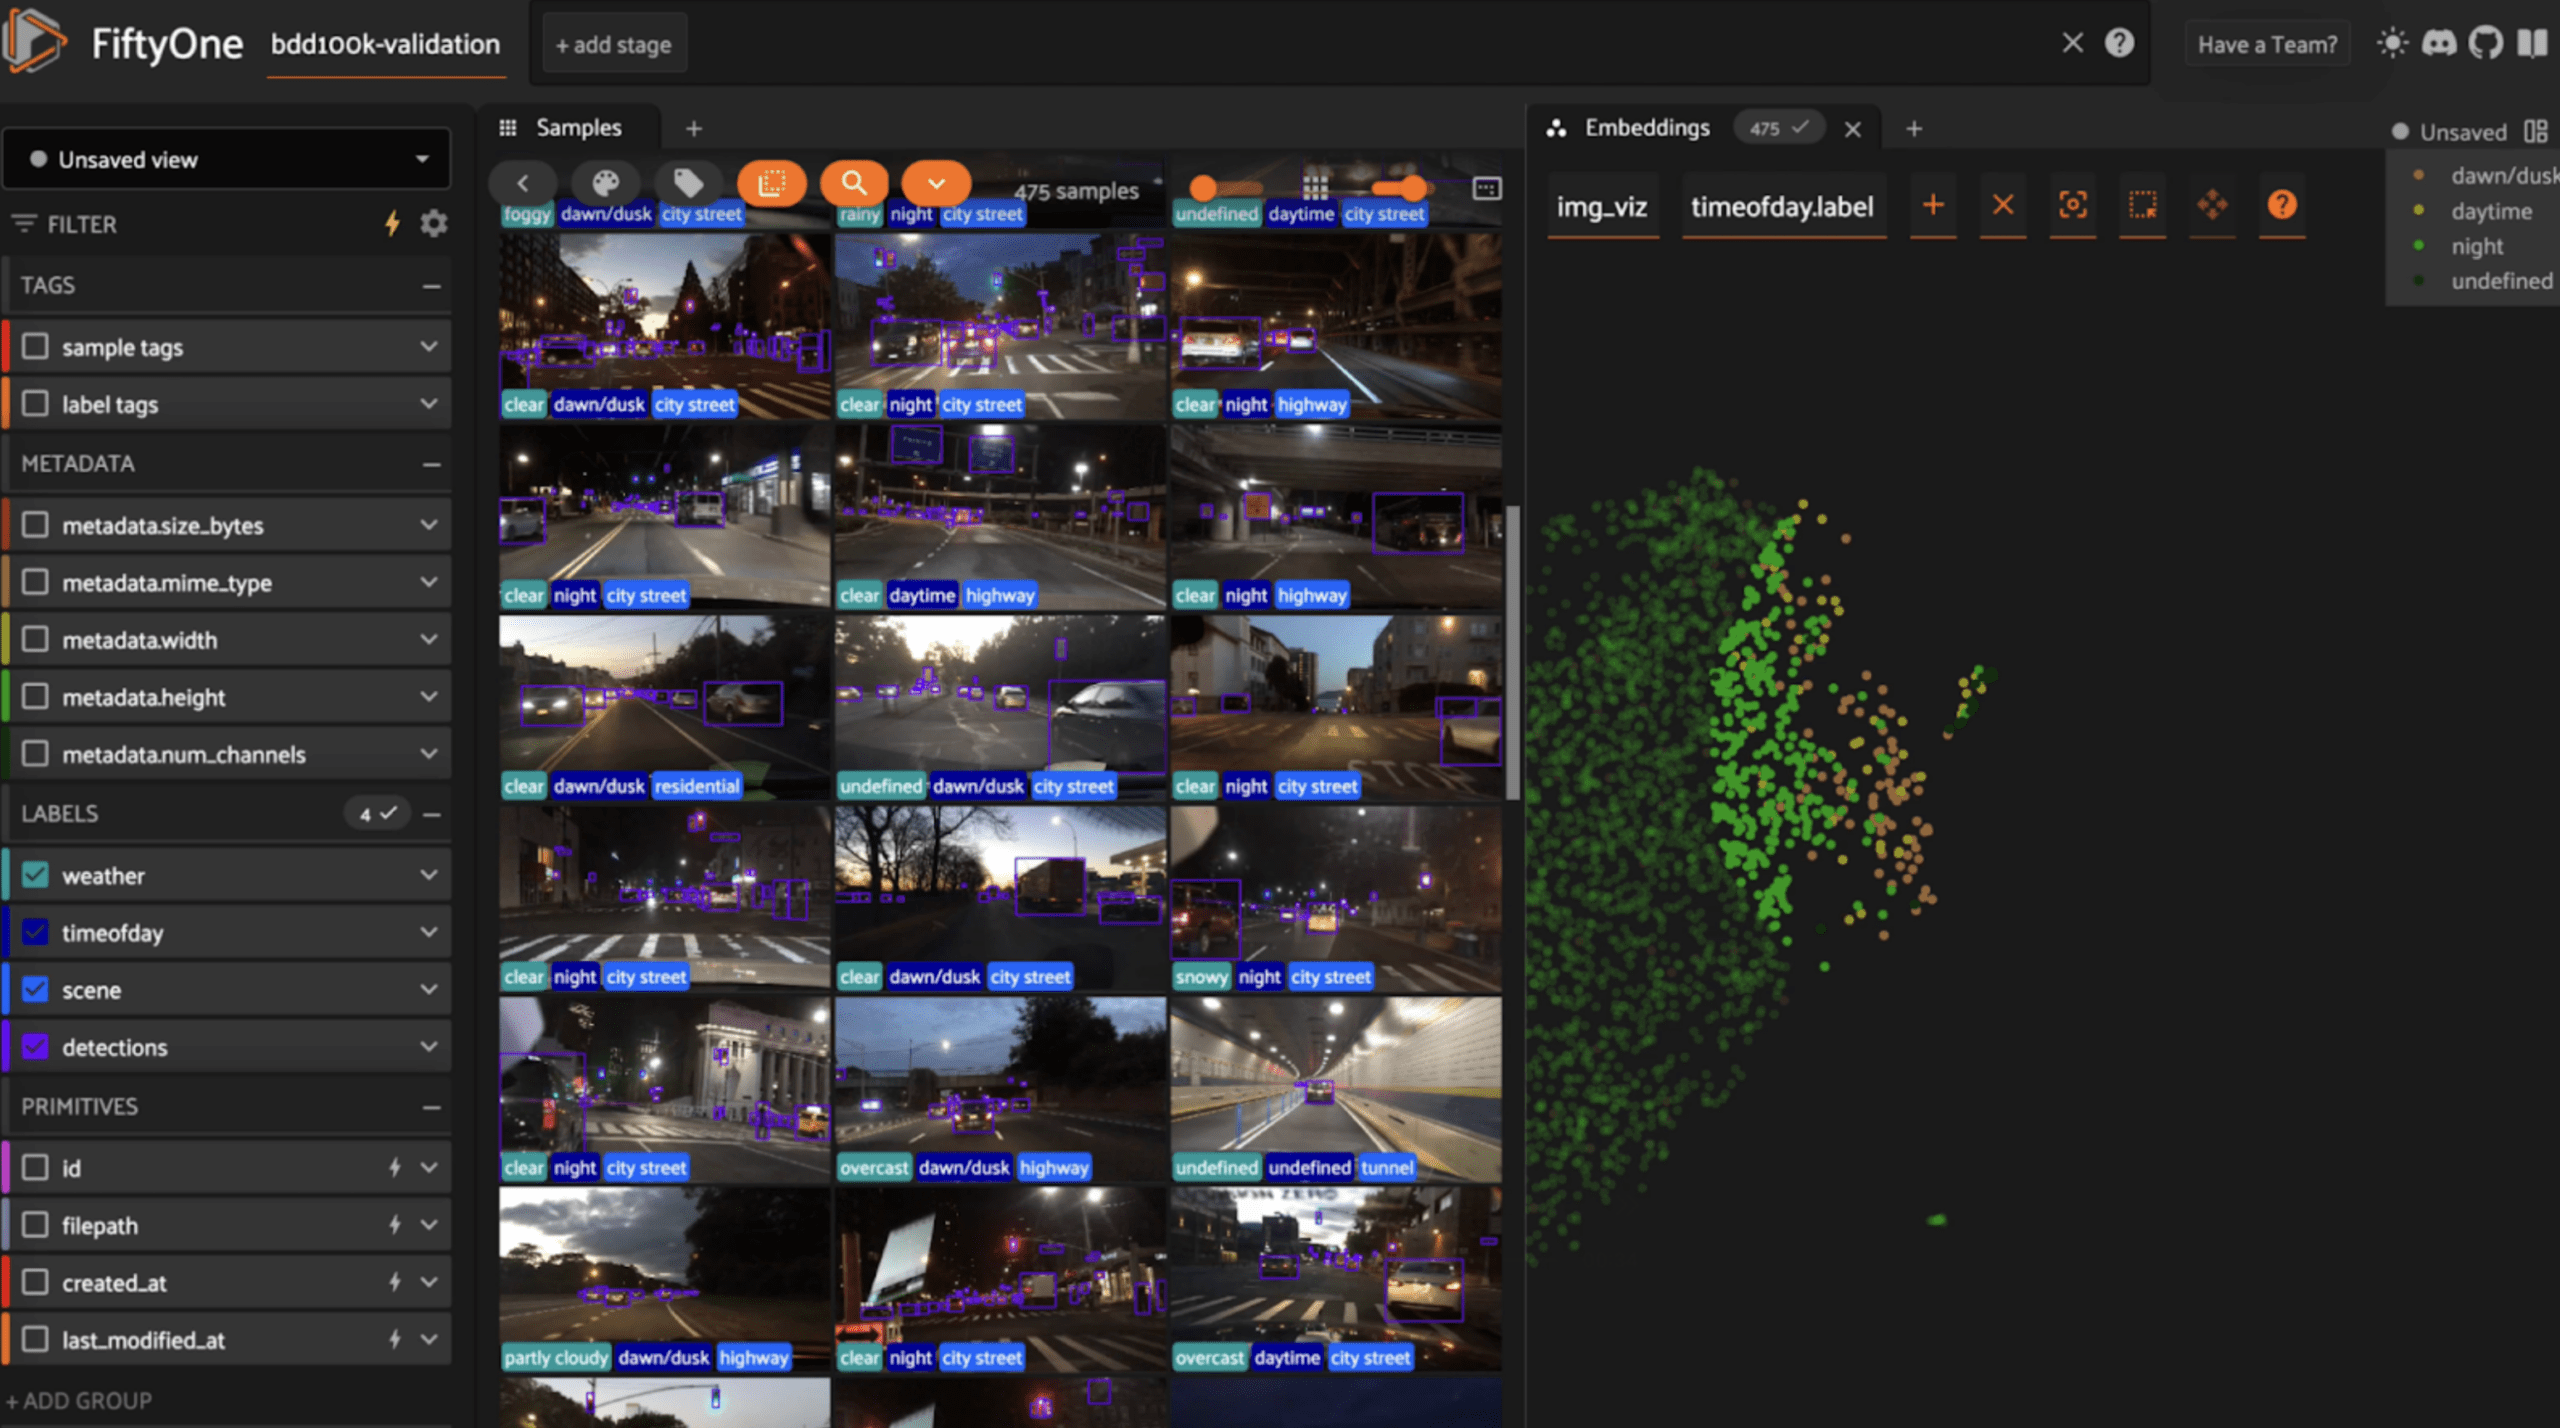This screenshot has height=1428, width=2560.
Task: Clear the 4 active labels badge
Action: click(377, 813)
